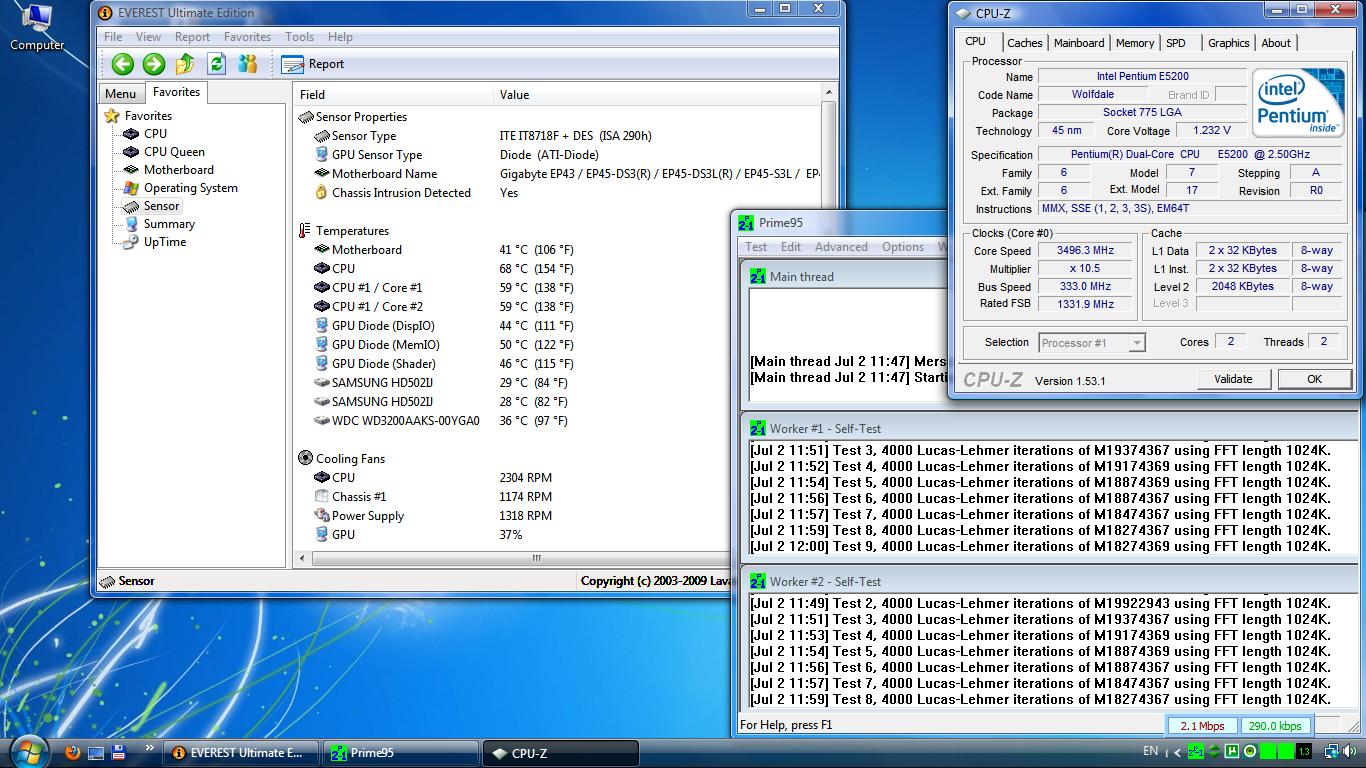Select the Sensor item in Favorites tree
The height and width of the screenshot is (768, 1366).
(161, 206)
